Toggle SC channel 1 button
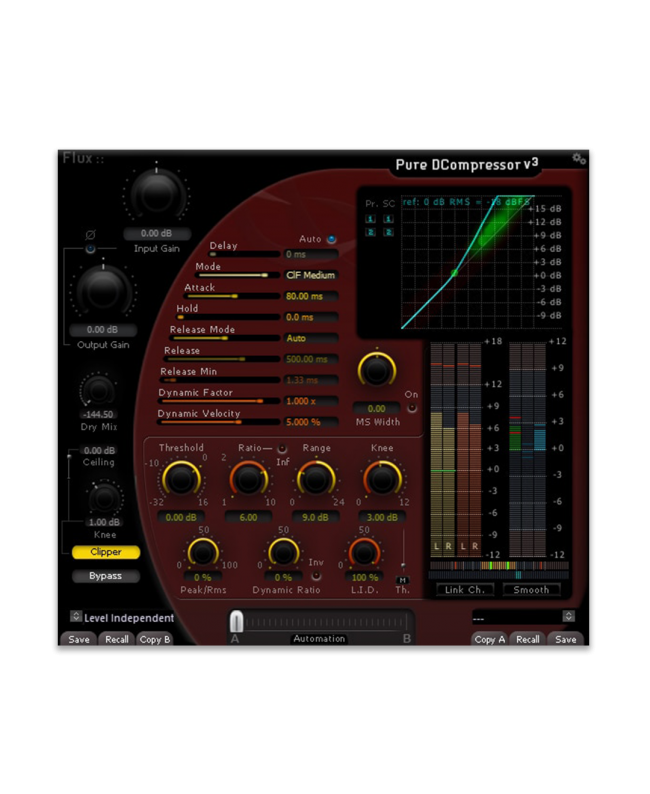The width and height of the screenshot is (650, 794). [x=388, y=219]
